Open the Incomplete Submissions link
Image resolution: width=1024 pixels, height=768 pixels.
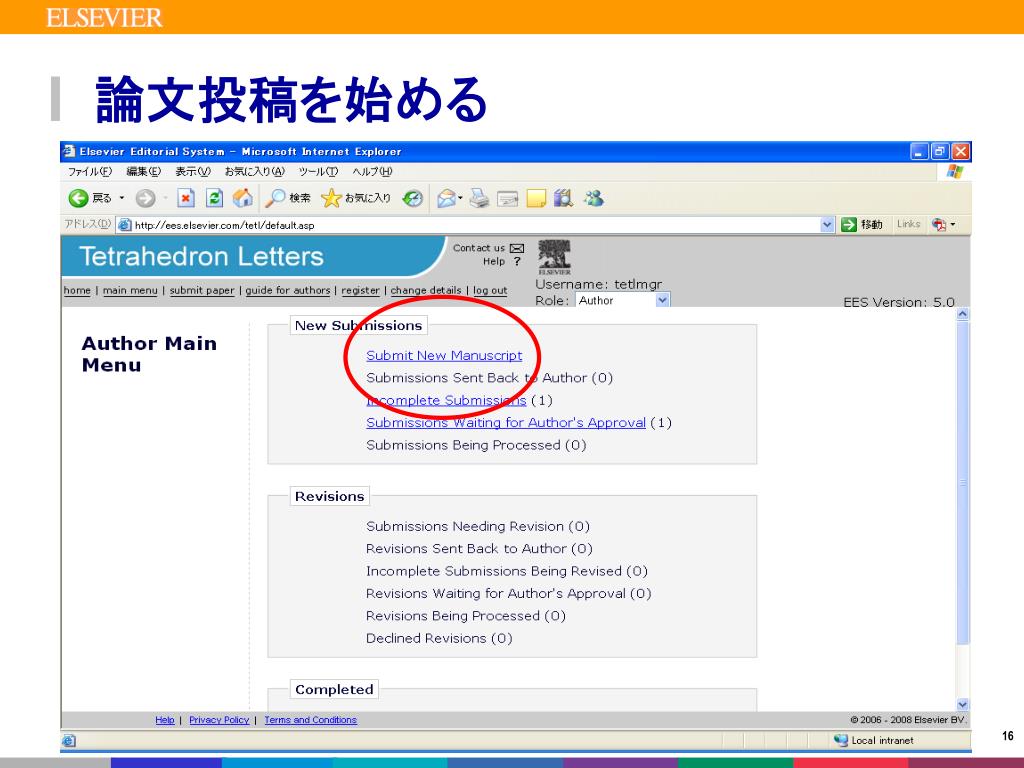coord(446,400)
